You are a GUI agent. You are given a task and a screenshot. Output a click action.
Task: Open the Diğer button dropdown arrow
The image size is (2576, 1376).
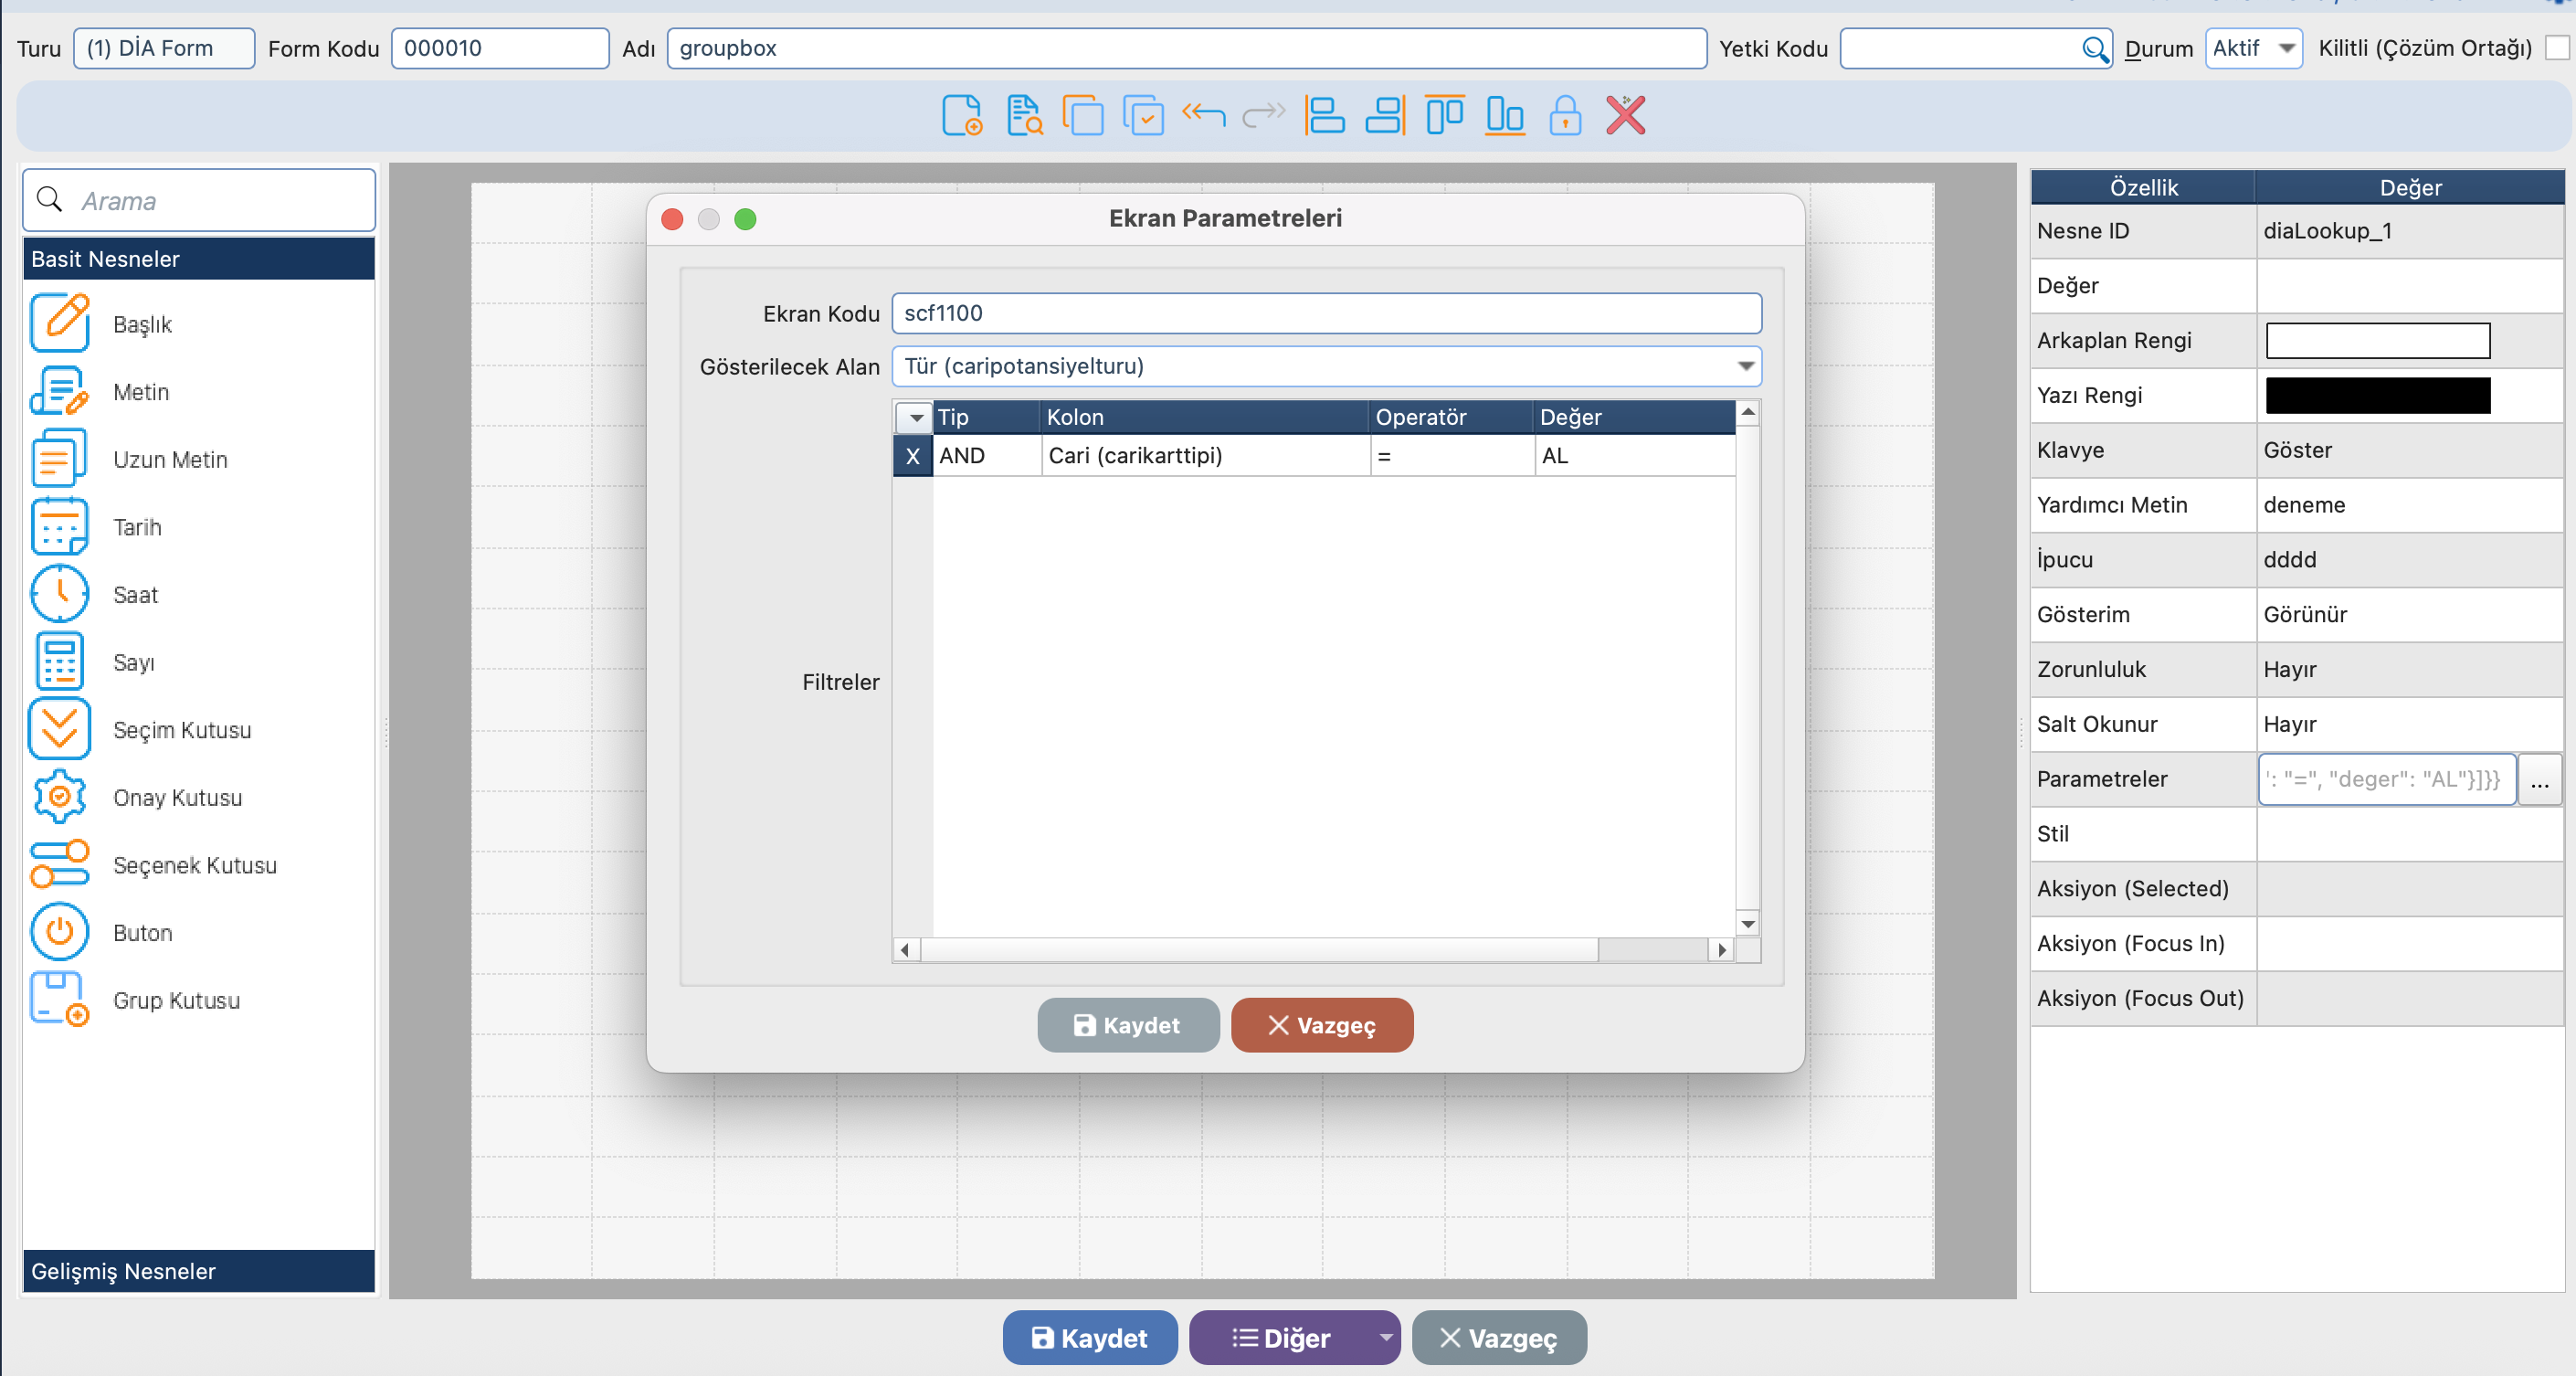click(1385, 1337)
